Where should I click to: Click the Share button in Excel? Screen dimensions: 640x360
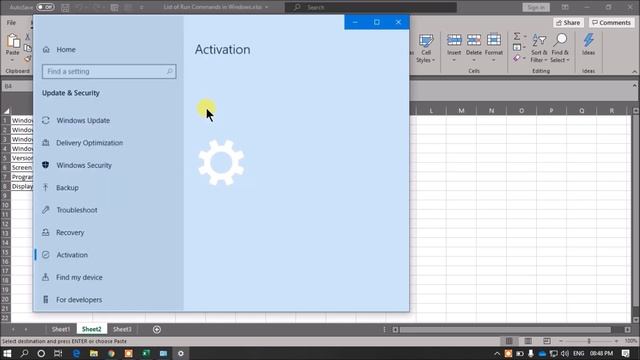(568, 22)
